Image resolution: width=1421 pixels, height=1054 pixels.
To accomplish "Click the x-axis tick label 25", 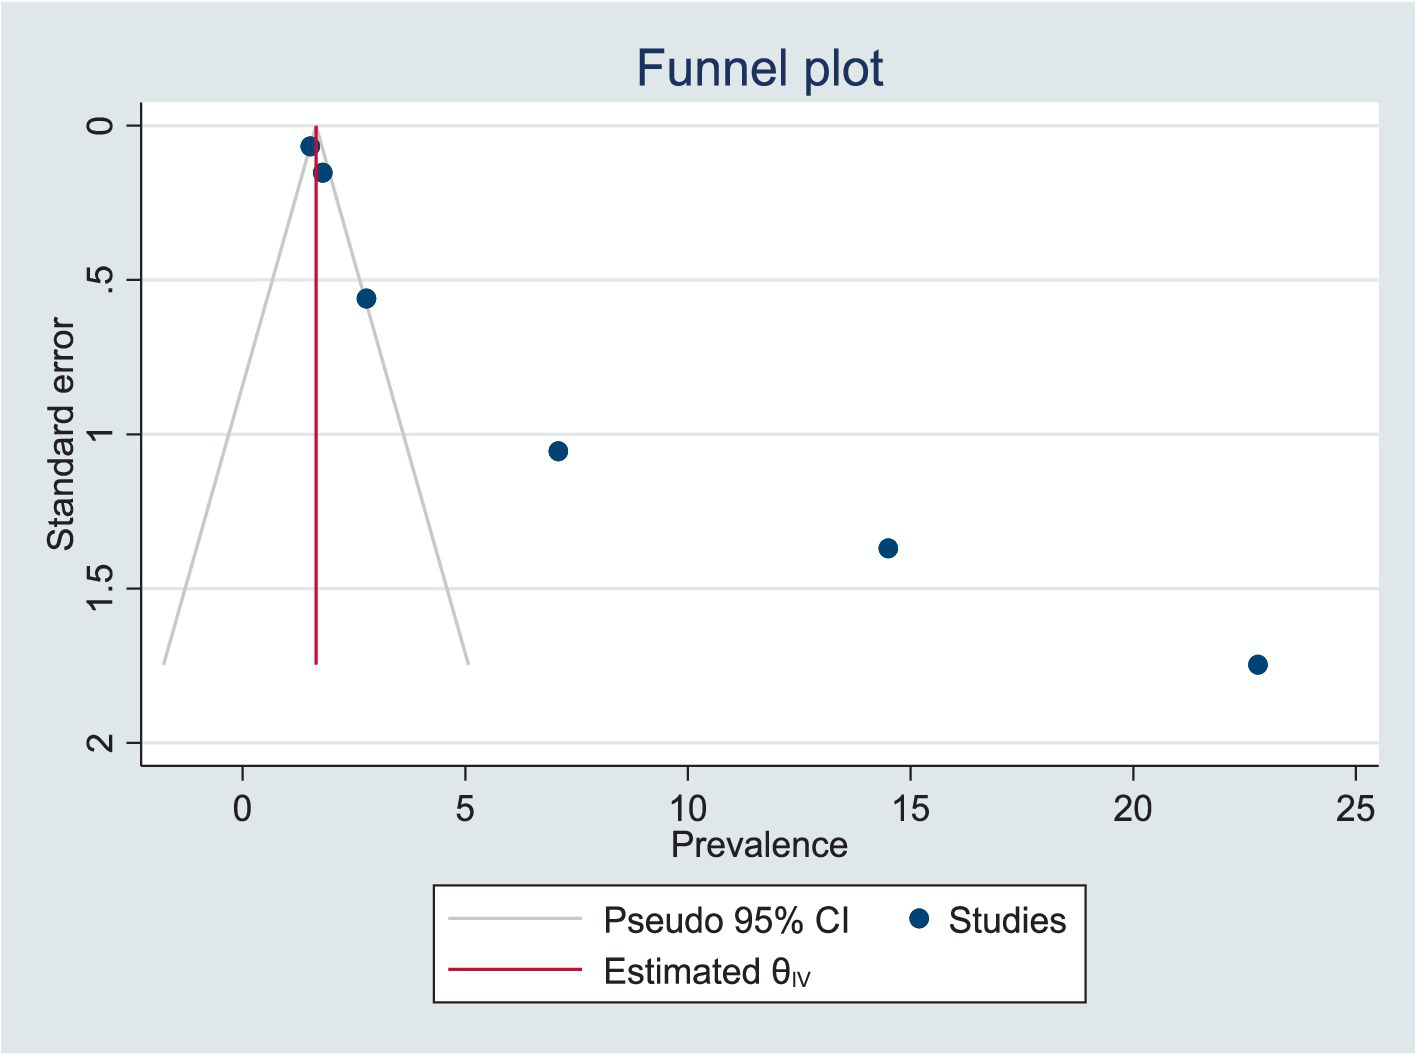I will [x=1355, y=808].
